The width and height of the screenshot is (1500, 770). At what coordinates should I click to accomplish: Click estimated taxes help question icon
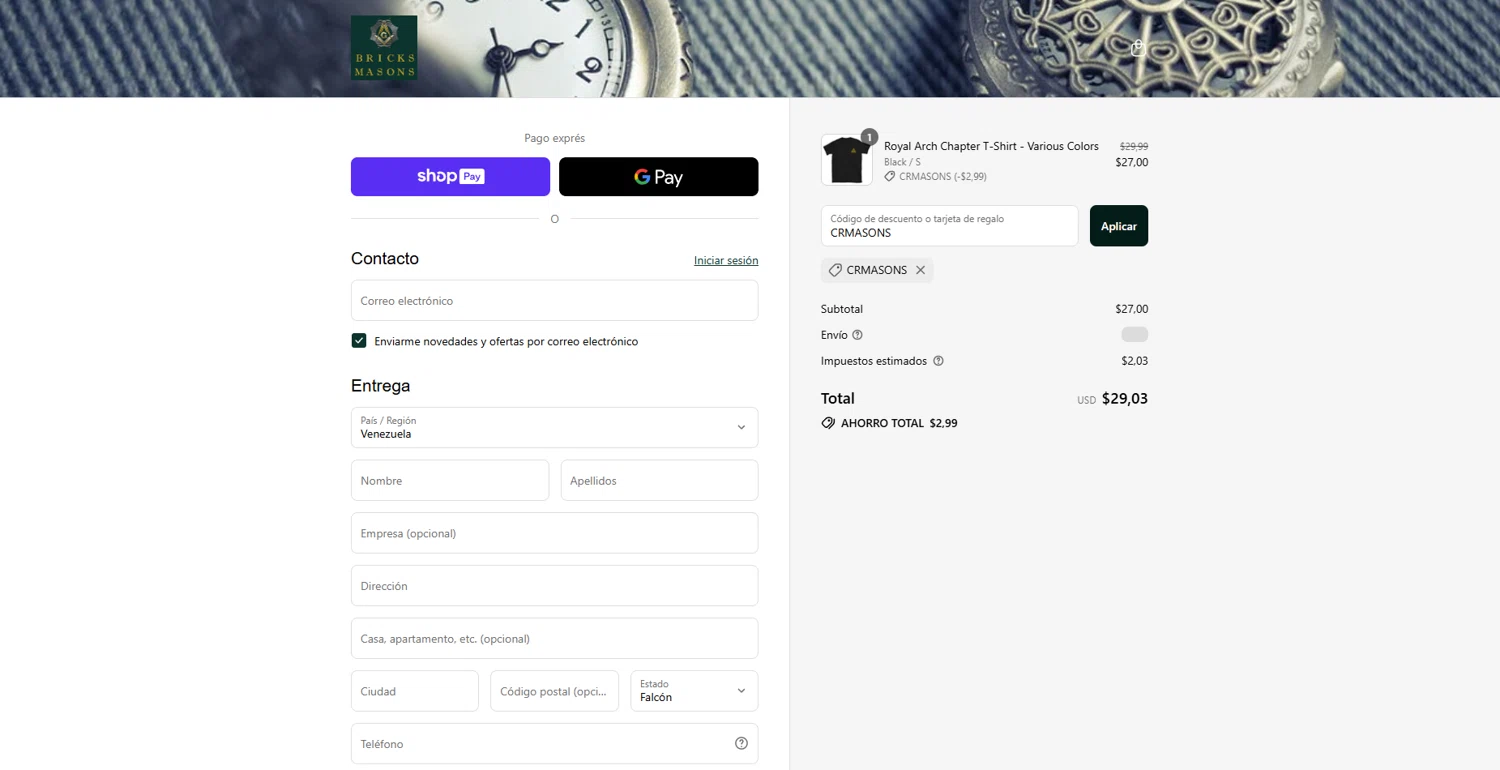click(938, 361)
